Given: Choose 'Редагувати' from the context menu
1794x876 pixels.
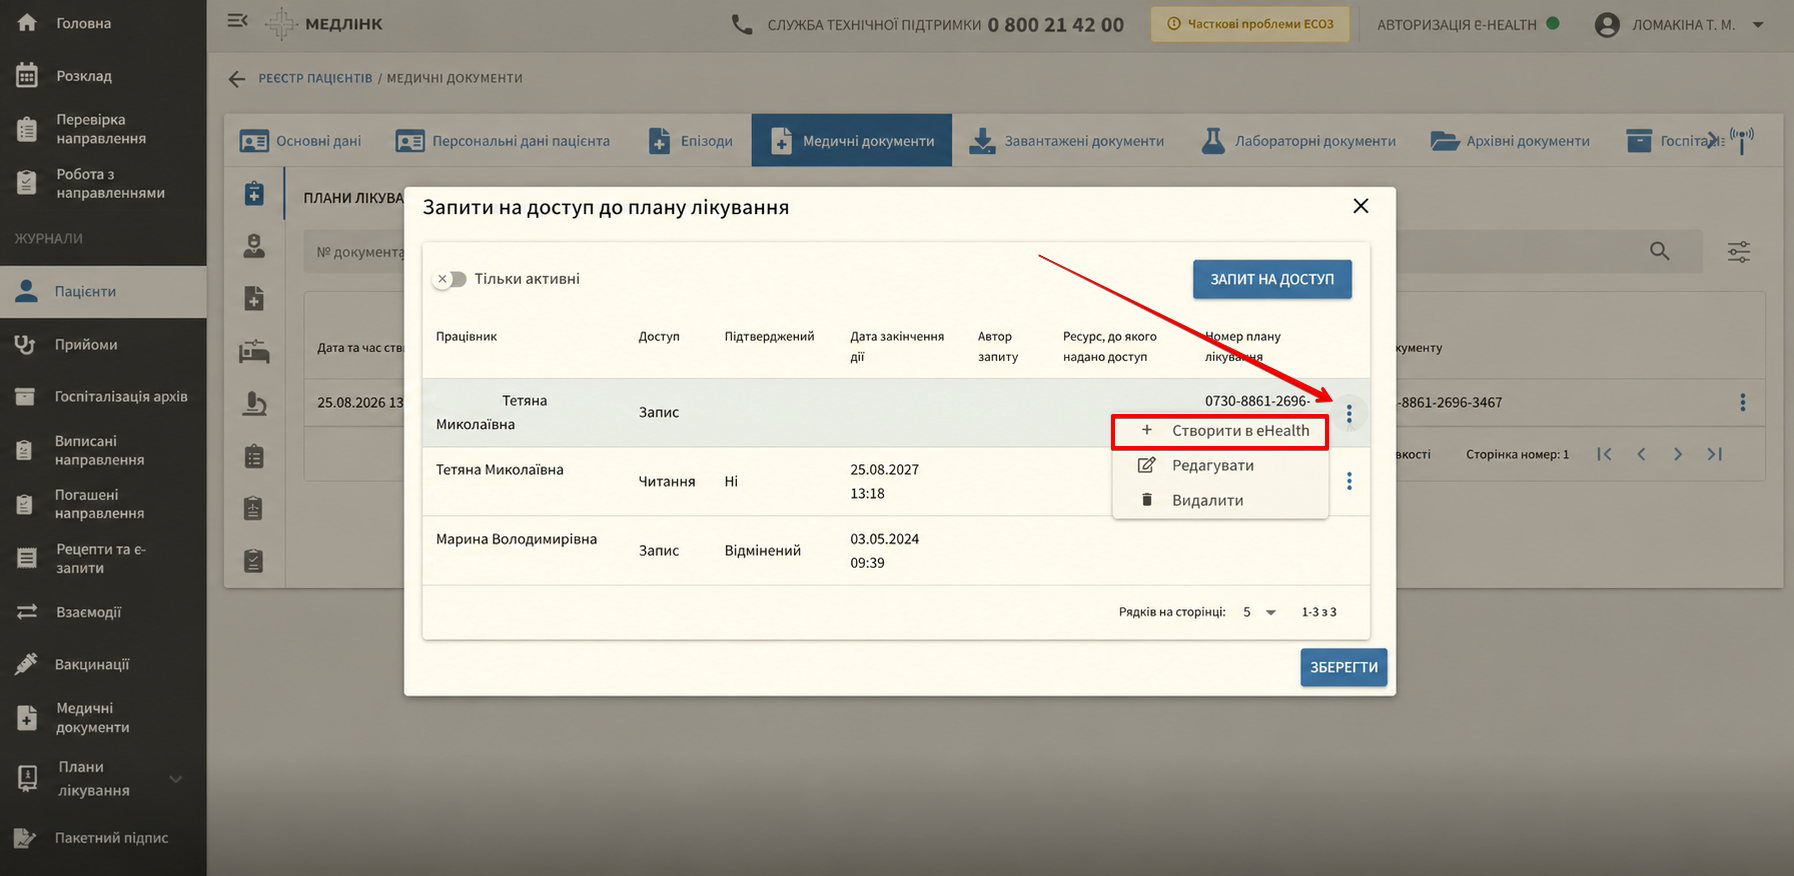Looking at the screenshot, I should [x=1220, y=466].
